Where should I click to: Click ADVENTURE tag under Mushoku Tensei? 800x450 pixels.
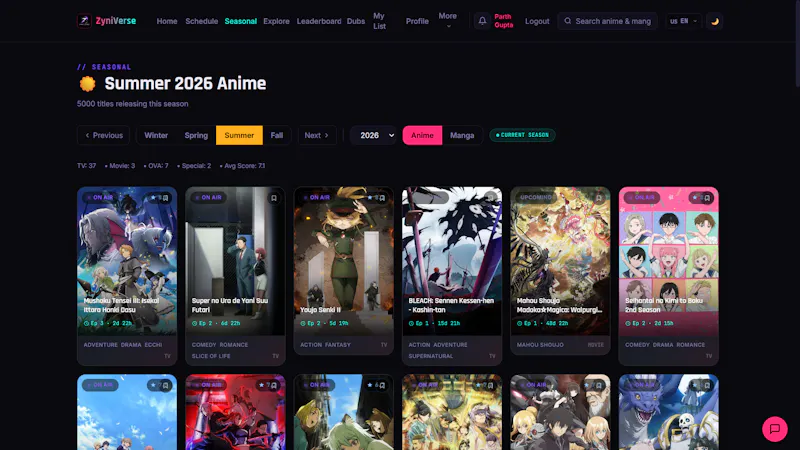[x=101, y=345]
